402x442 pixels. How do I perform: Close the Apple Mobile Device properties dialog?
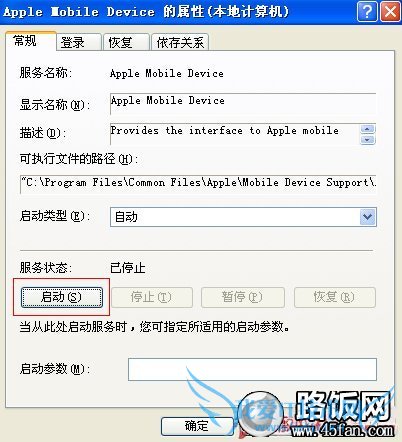390,12
